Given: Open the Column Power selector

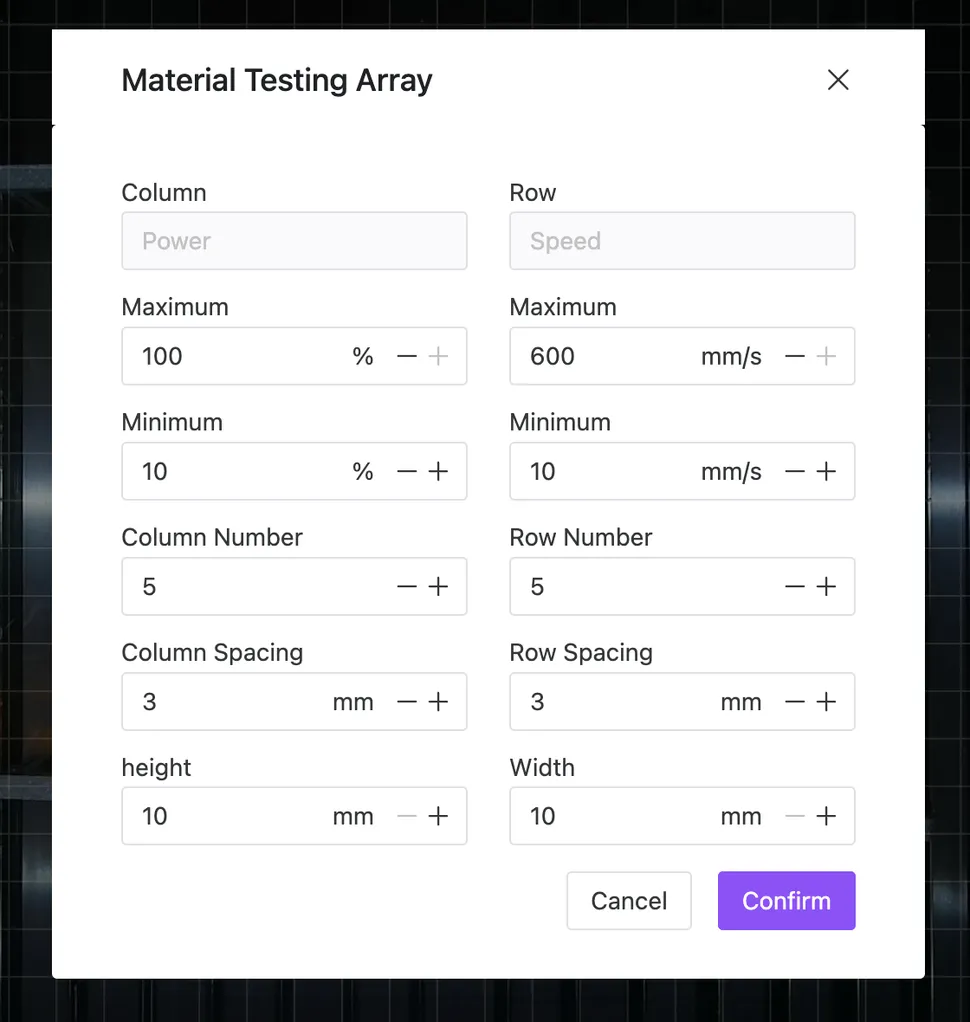Looking at the screenshot, I should (x=294, y=241).
